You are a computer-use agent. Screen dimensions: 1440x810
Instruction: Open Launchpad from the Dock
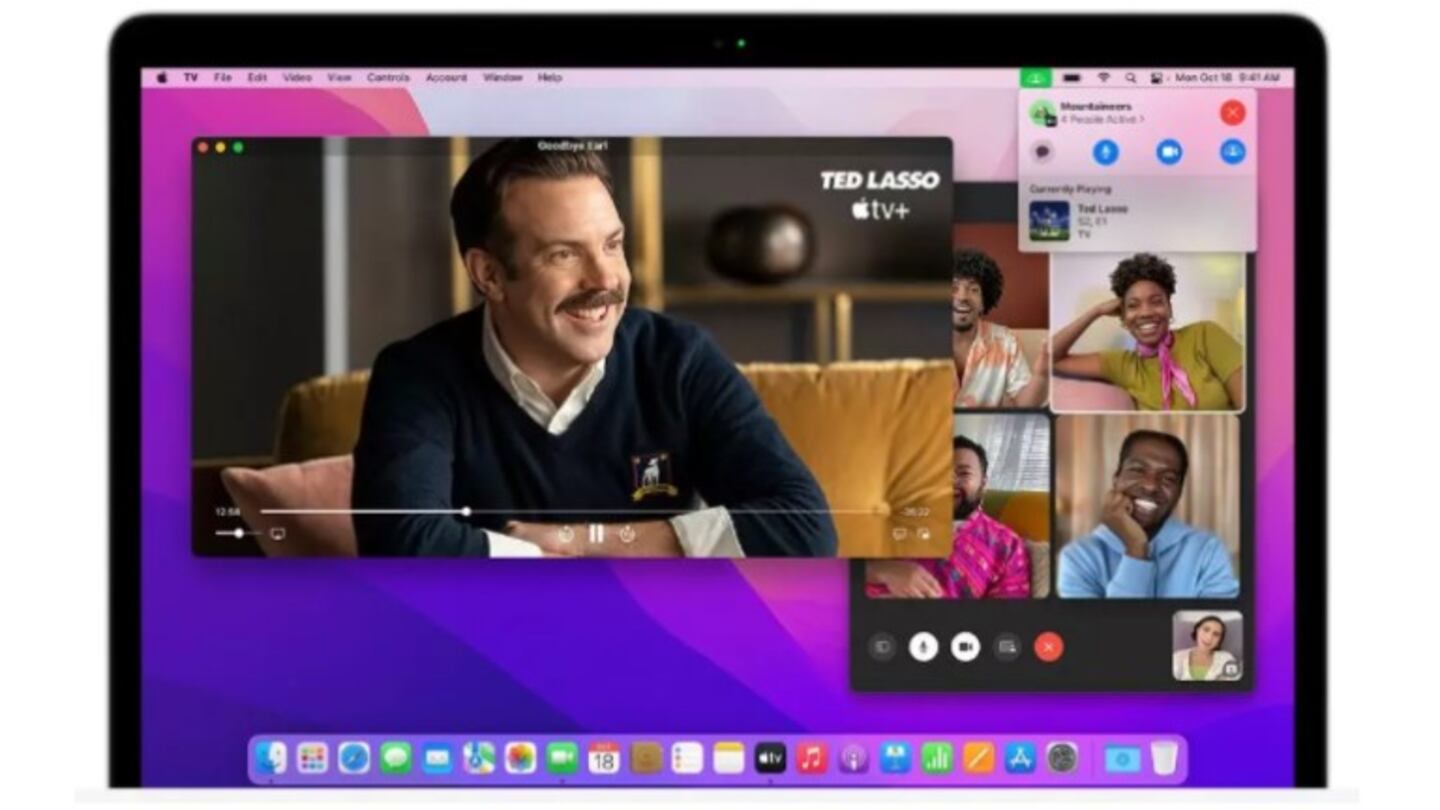click(313, 758)
